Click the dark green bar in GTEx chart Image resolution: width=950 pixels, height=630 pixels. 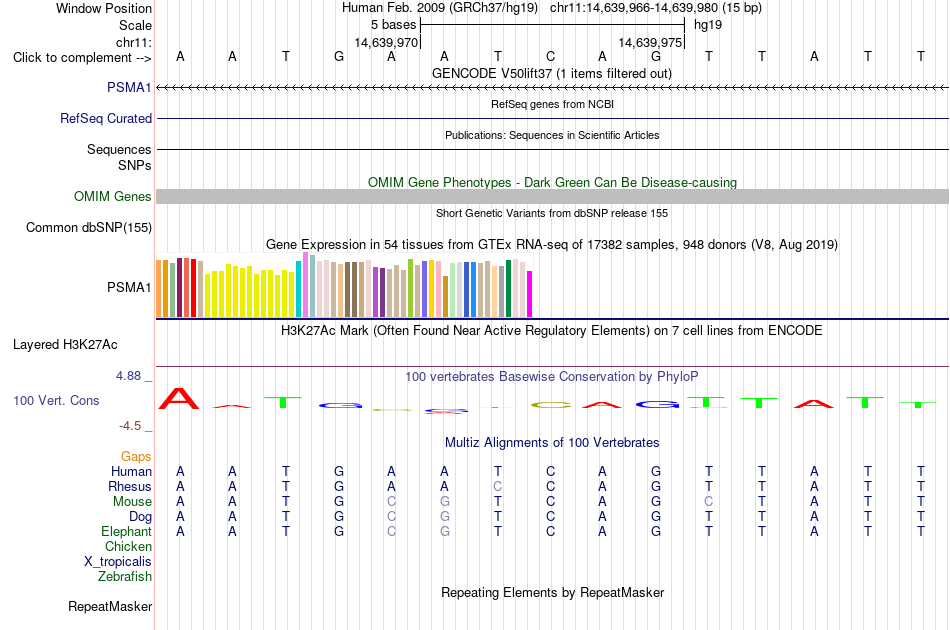pyautogui.click(x=508, y=288)
